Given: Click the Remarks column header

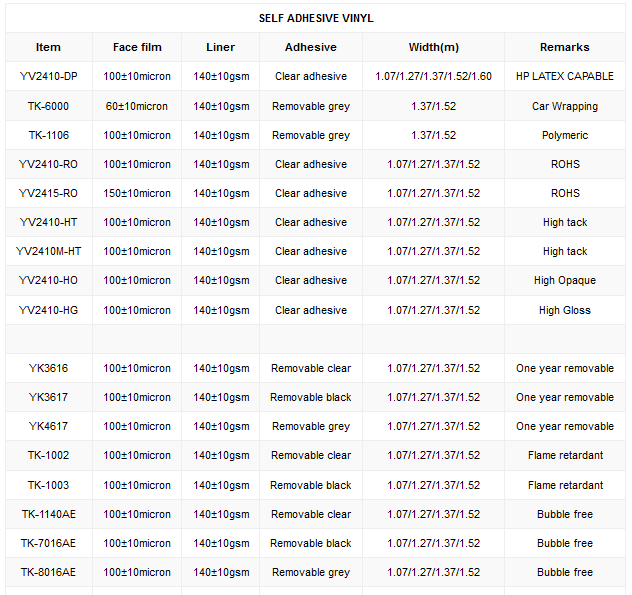Looking at the screenshot, I should 565,47.
